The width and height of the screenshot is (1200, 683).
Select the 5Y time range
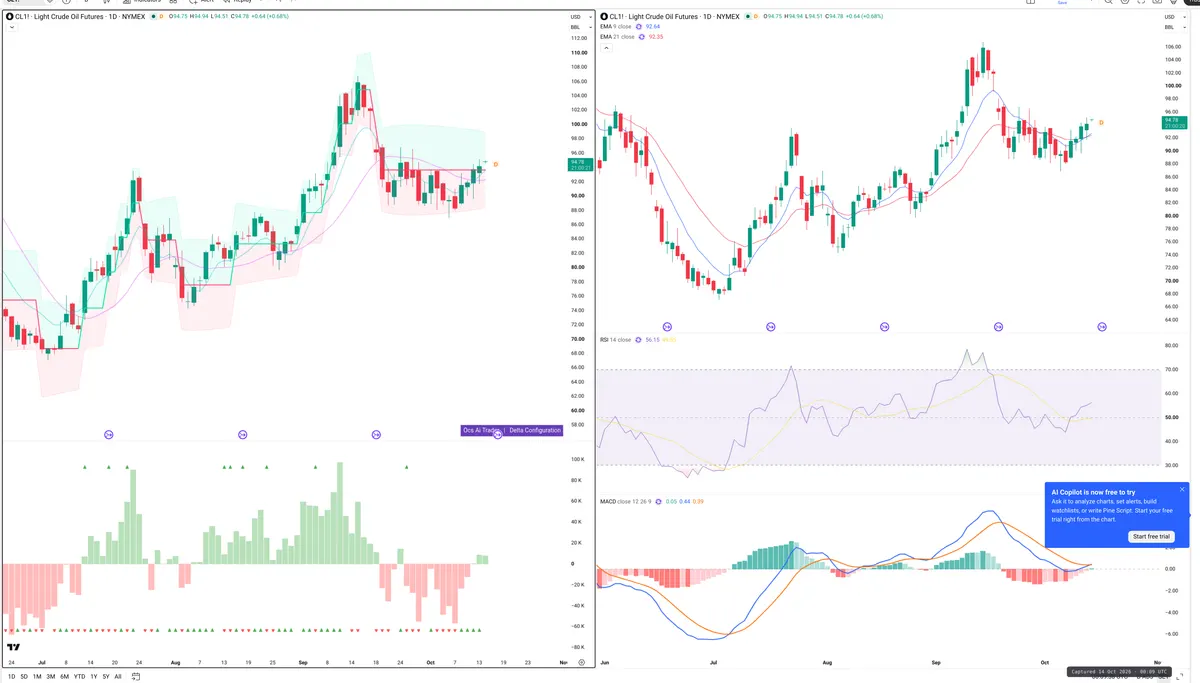(106, 677)
